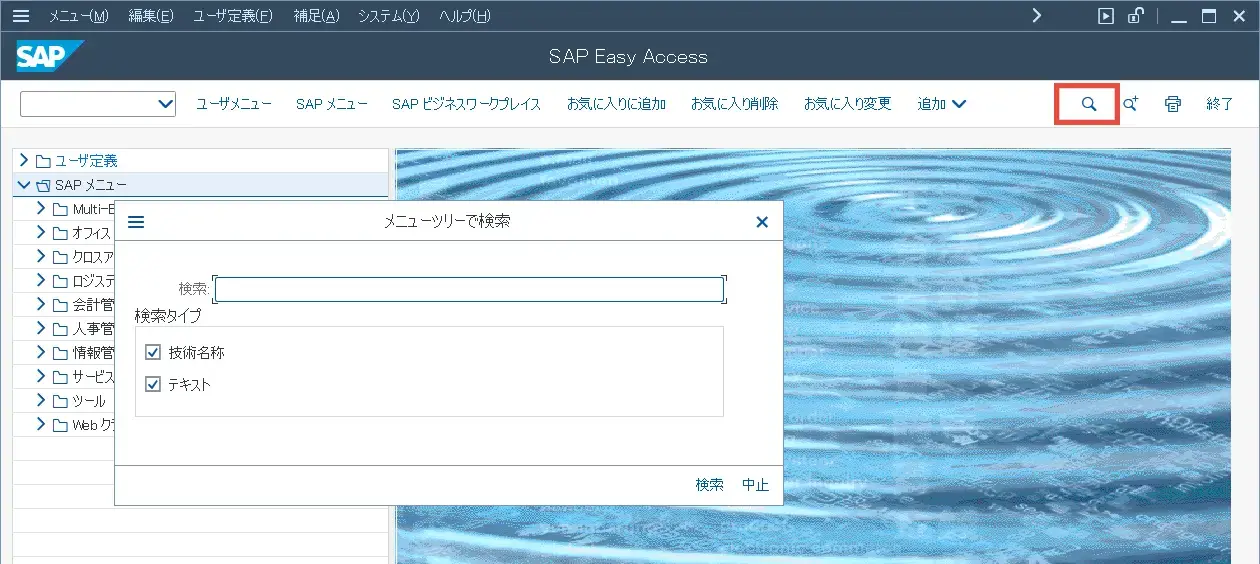Uncheck the 技術名称 checkbox
Image resolution: width=1260 pixels, height=564 pixels.
pos(153,352)
